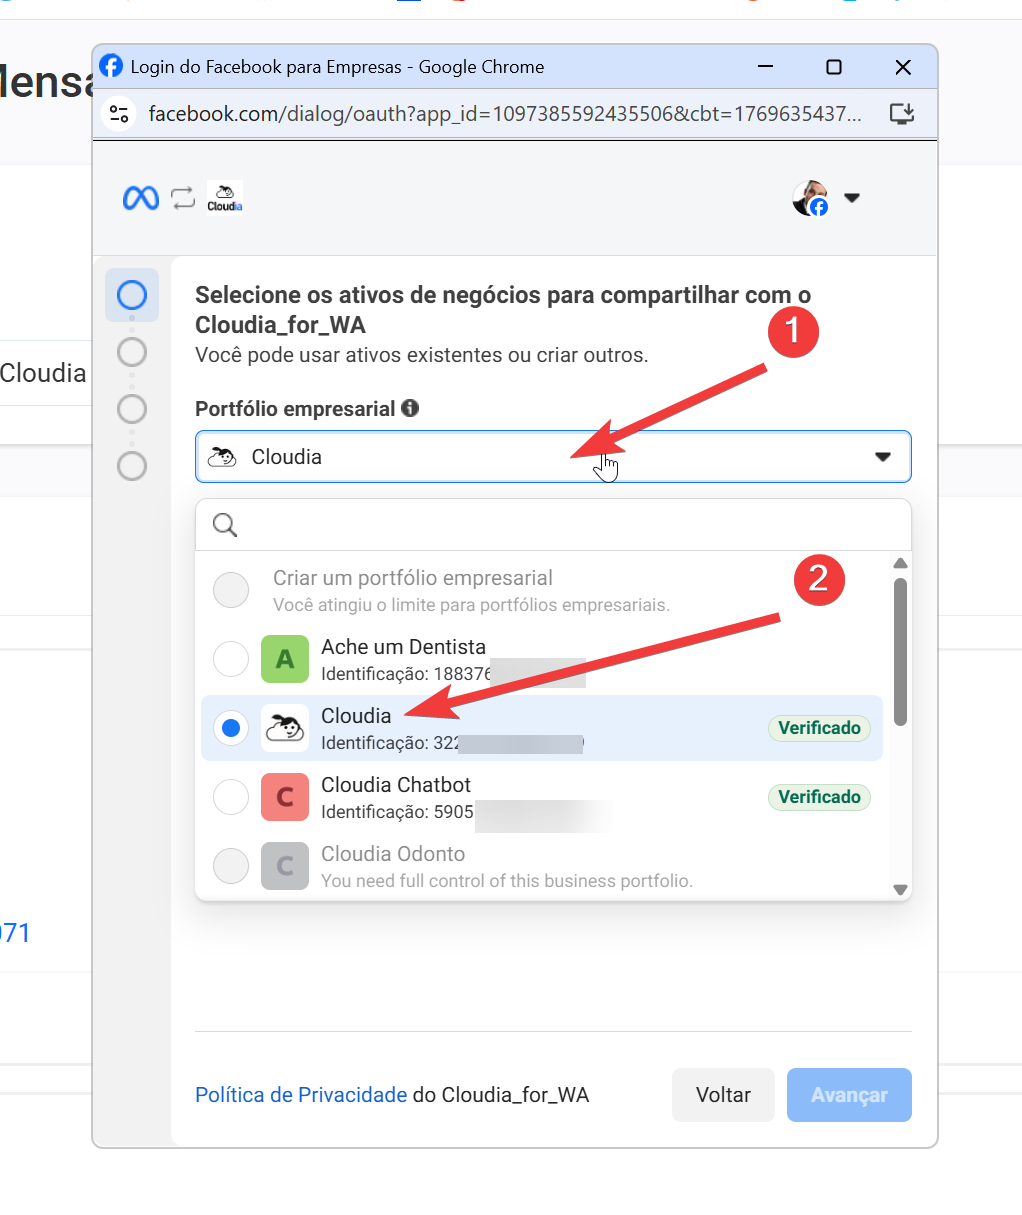The image size is (1022, 1215).
Task: Click the first active step circle in sidebar
Action: click(x=132, y=295)
